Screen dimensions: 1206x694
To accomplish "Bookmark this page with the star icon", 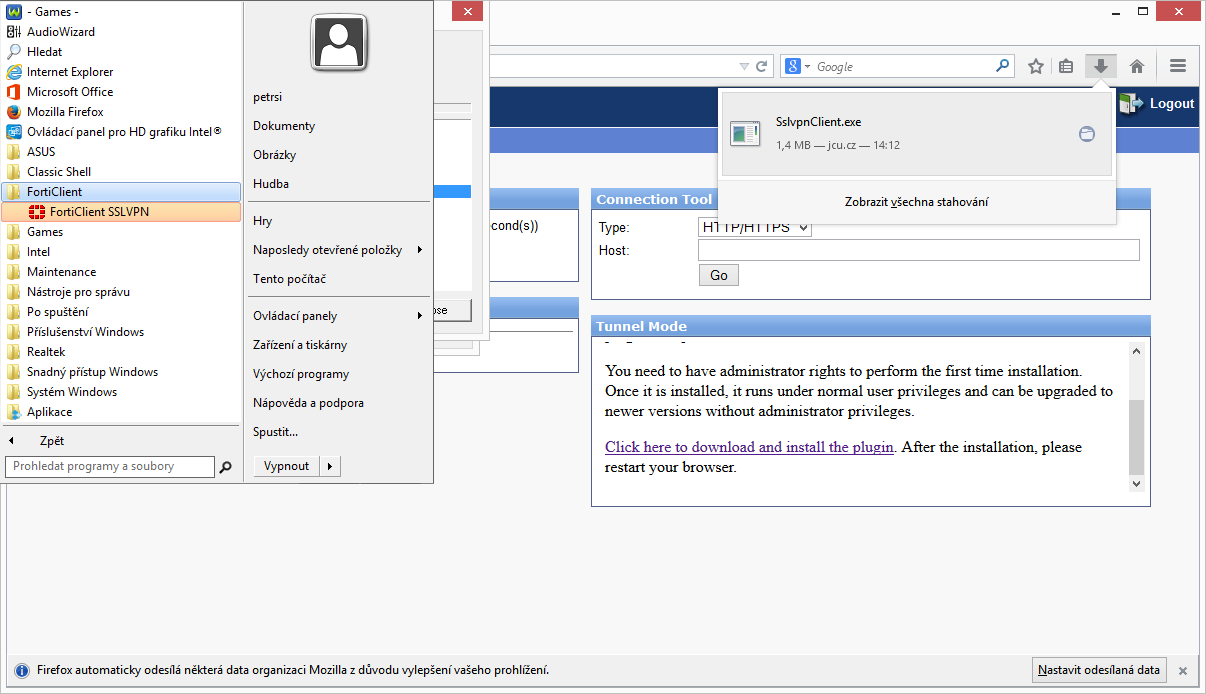I will [1036, 67].
